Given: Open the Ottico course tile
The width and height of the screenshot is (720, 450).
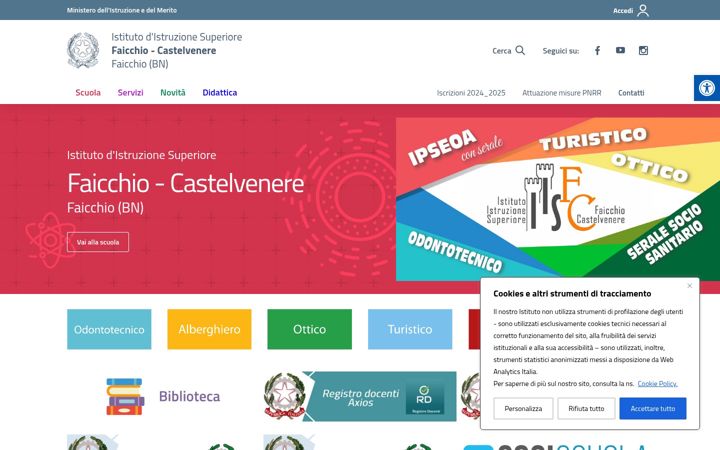Looking at the screenshot, I should pyautogui.click(x=309, y=329).
